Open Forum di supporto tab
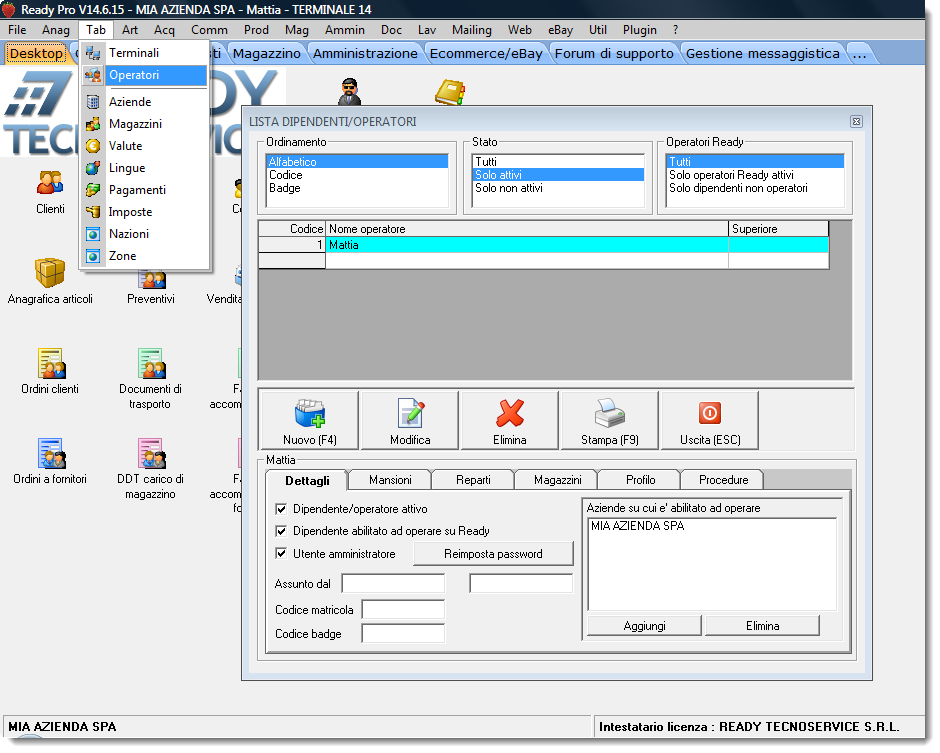 [614, 54]
